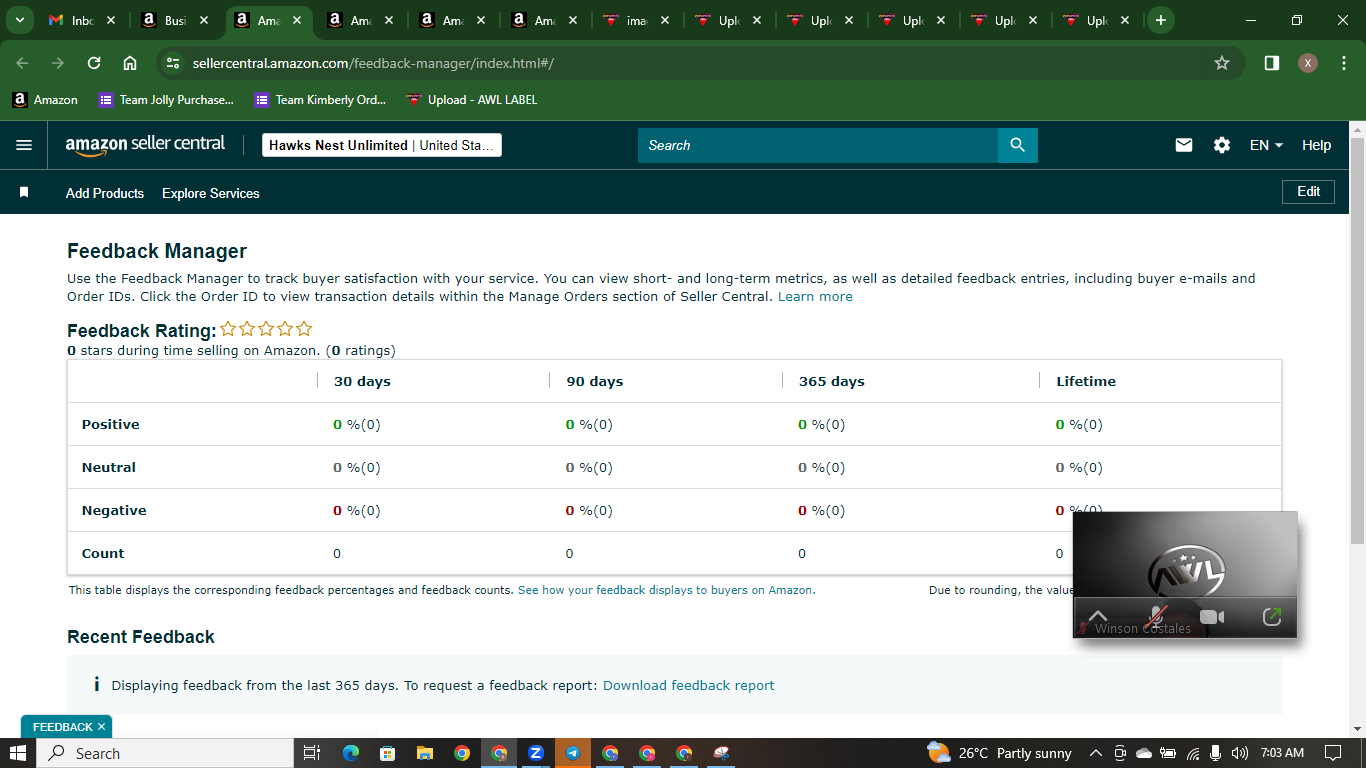View site information icon in address bar
Image resolution: width=1366 pixels, height=768 pixels.
[x=173, y=63]
